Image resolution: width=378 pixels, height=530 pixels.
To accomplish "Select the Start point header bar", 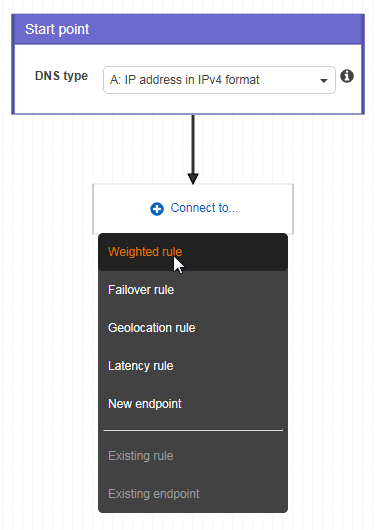I will click(188, 29).
